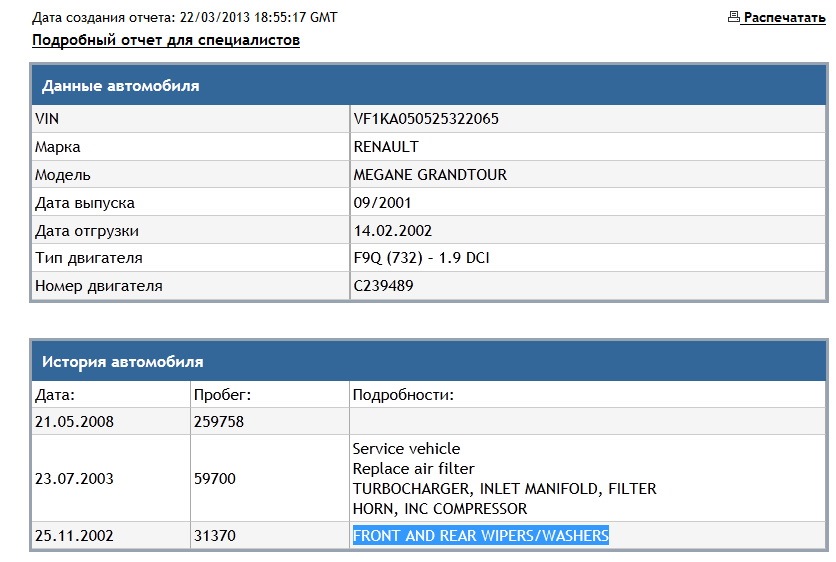Click the highlighted FRONT AND REAR WIPERS/WASHERS text
The height and width of the screenshot is (562, 836).
point(480,535)
